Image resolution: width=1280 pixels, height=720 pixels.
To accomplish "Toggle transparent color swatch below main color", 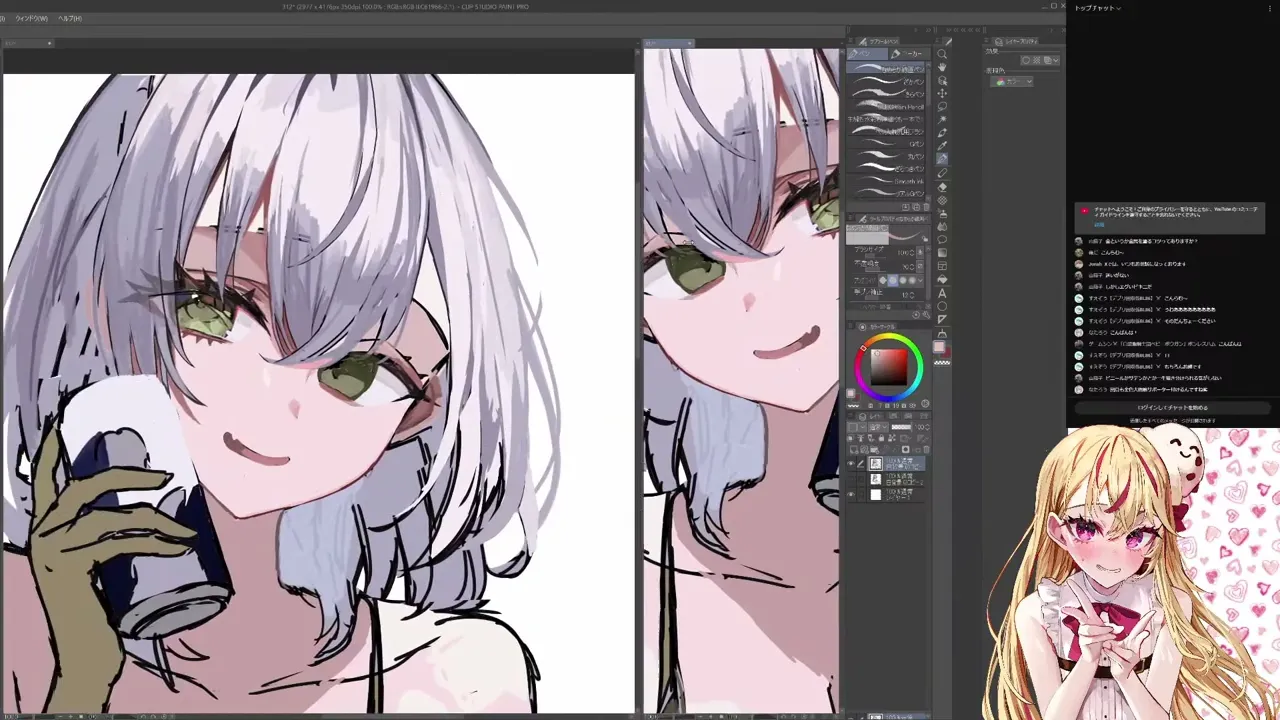I will point(941,362).
